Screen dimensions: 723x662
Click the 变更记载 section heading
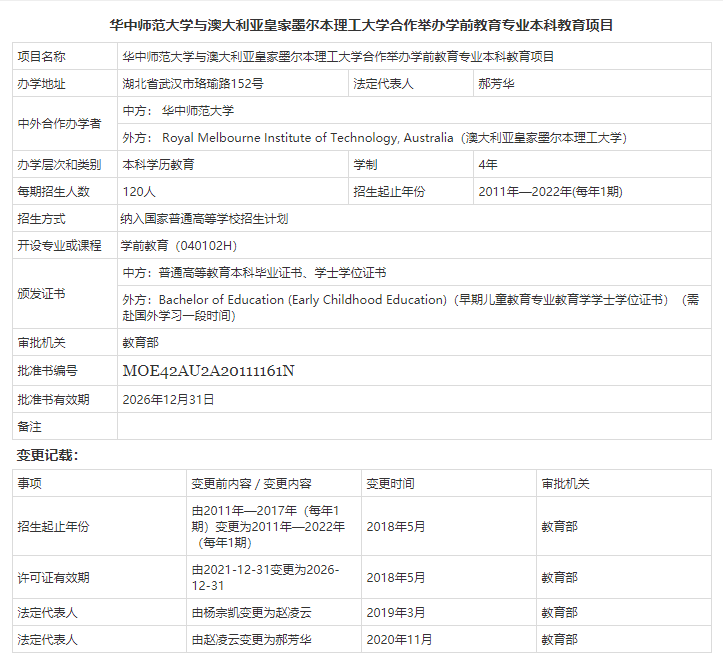point(47,455)
